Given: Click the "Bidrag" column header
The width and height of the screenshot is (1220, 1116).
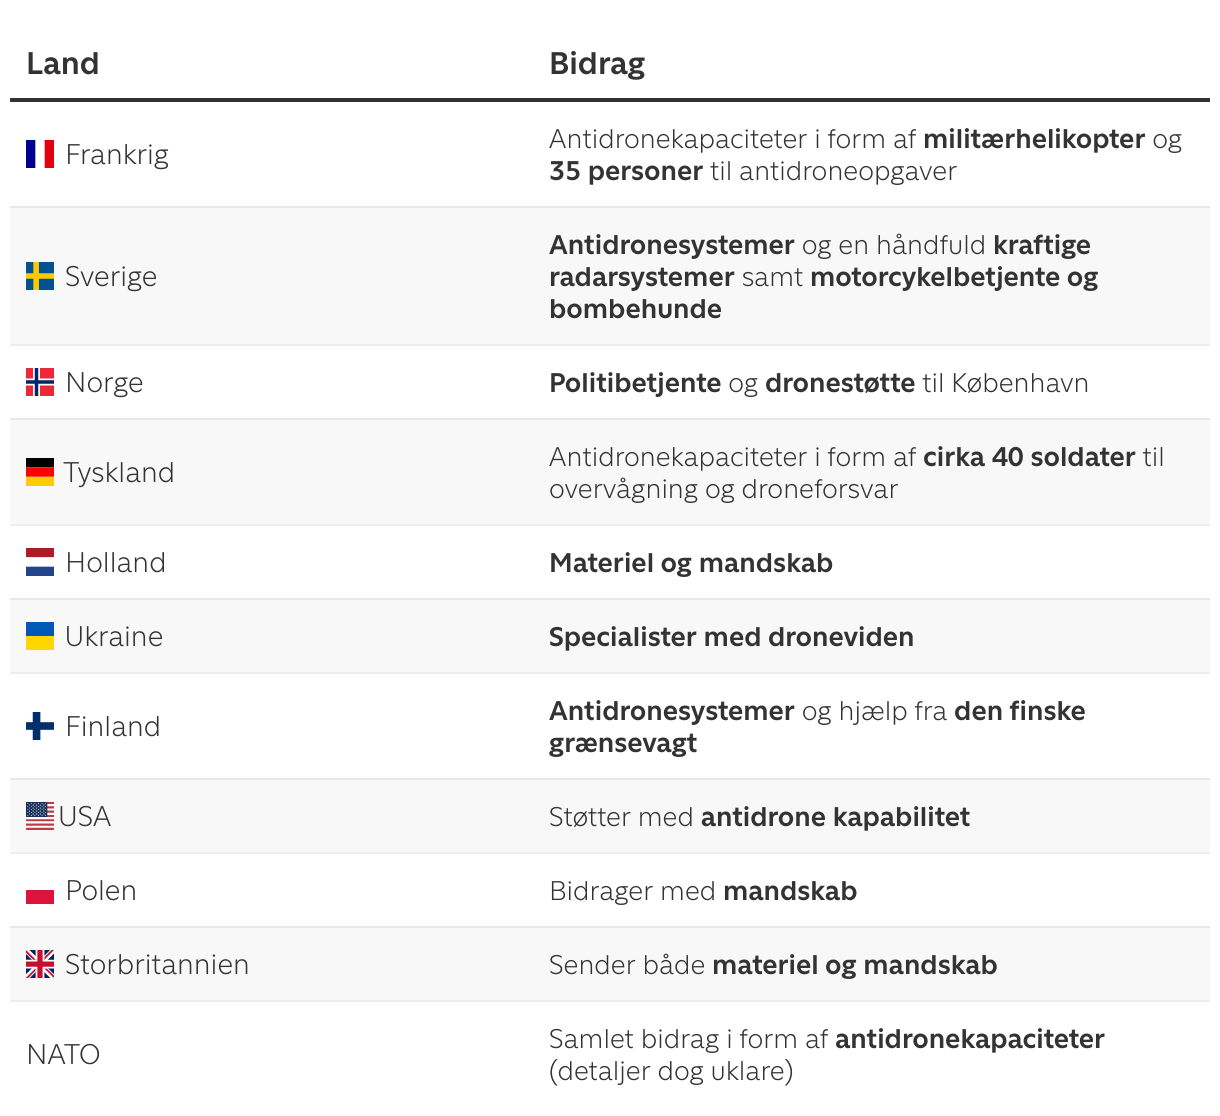Looking at the screenshot, I should [x=597, y=64].
